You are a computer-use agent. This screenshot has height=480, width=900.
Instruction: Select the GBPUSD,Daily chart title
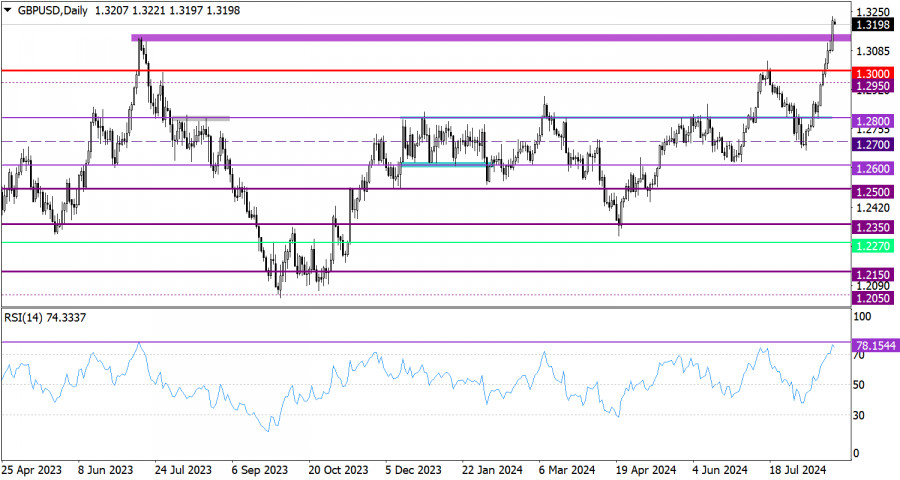coord(53,10)
